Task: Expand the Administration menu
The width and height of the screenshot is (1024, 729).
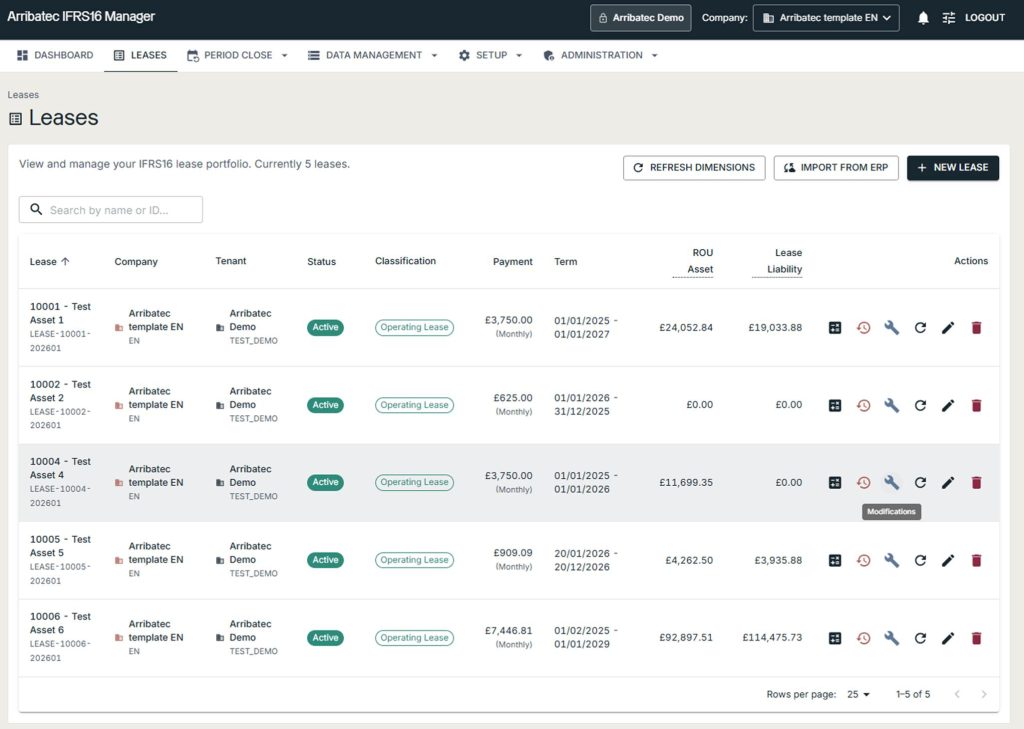Action: (x=601, y=56)
